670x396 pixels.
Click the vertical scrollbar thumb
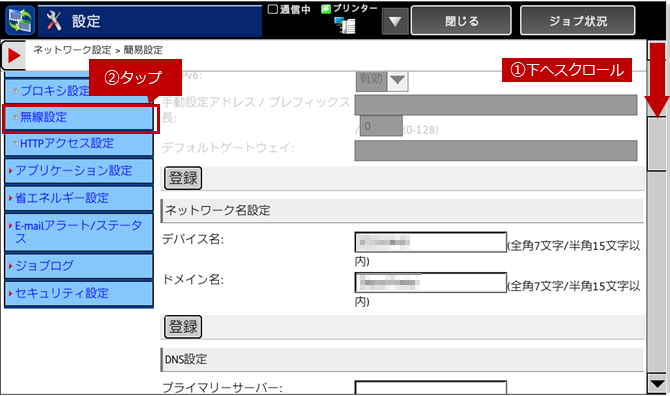click(x=657, y=144)
